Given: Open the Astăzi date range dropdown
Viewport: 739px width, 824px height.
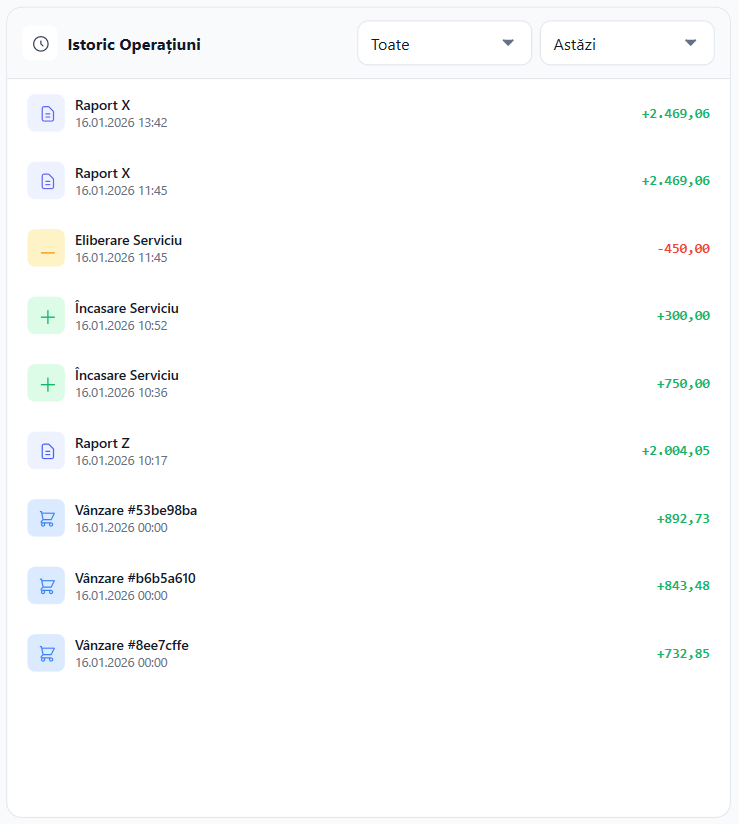Looking at the screenshot, I should (626, 44).
